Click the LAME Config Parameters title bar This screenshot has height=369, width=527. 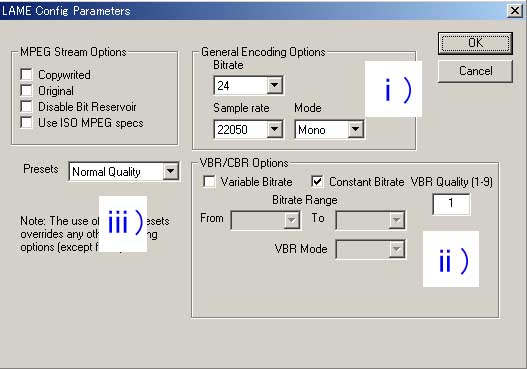(252, 10)
